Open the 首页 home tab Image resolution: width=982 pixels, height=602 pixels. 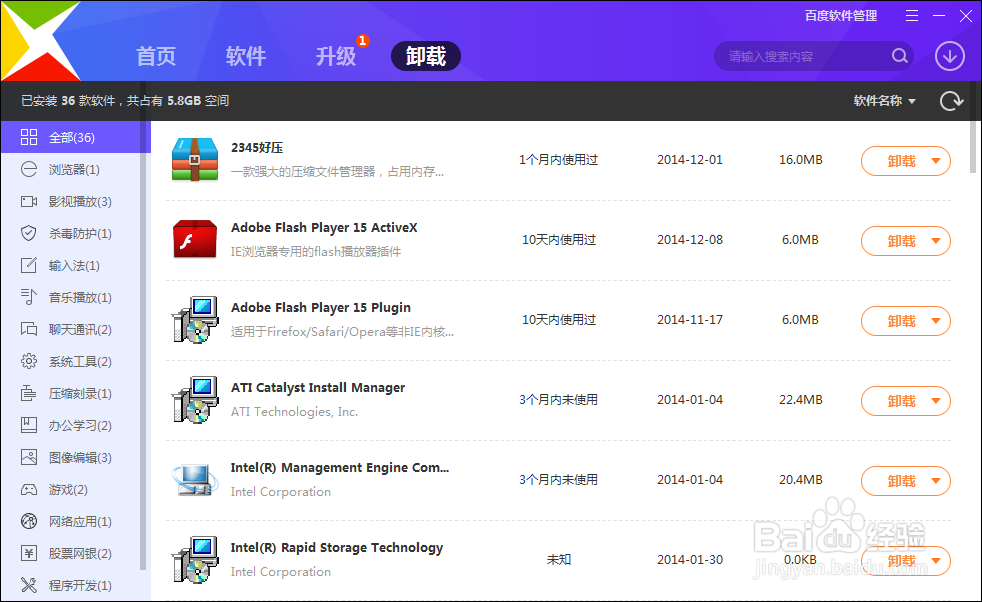pyautogui.click(x=156, y=56)
